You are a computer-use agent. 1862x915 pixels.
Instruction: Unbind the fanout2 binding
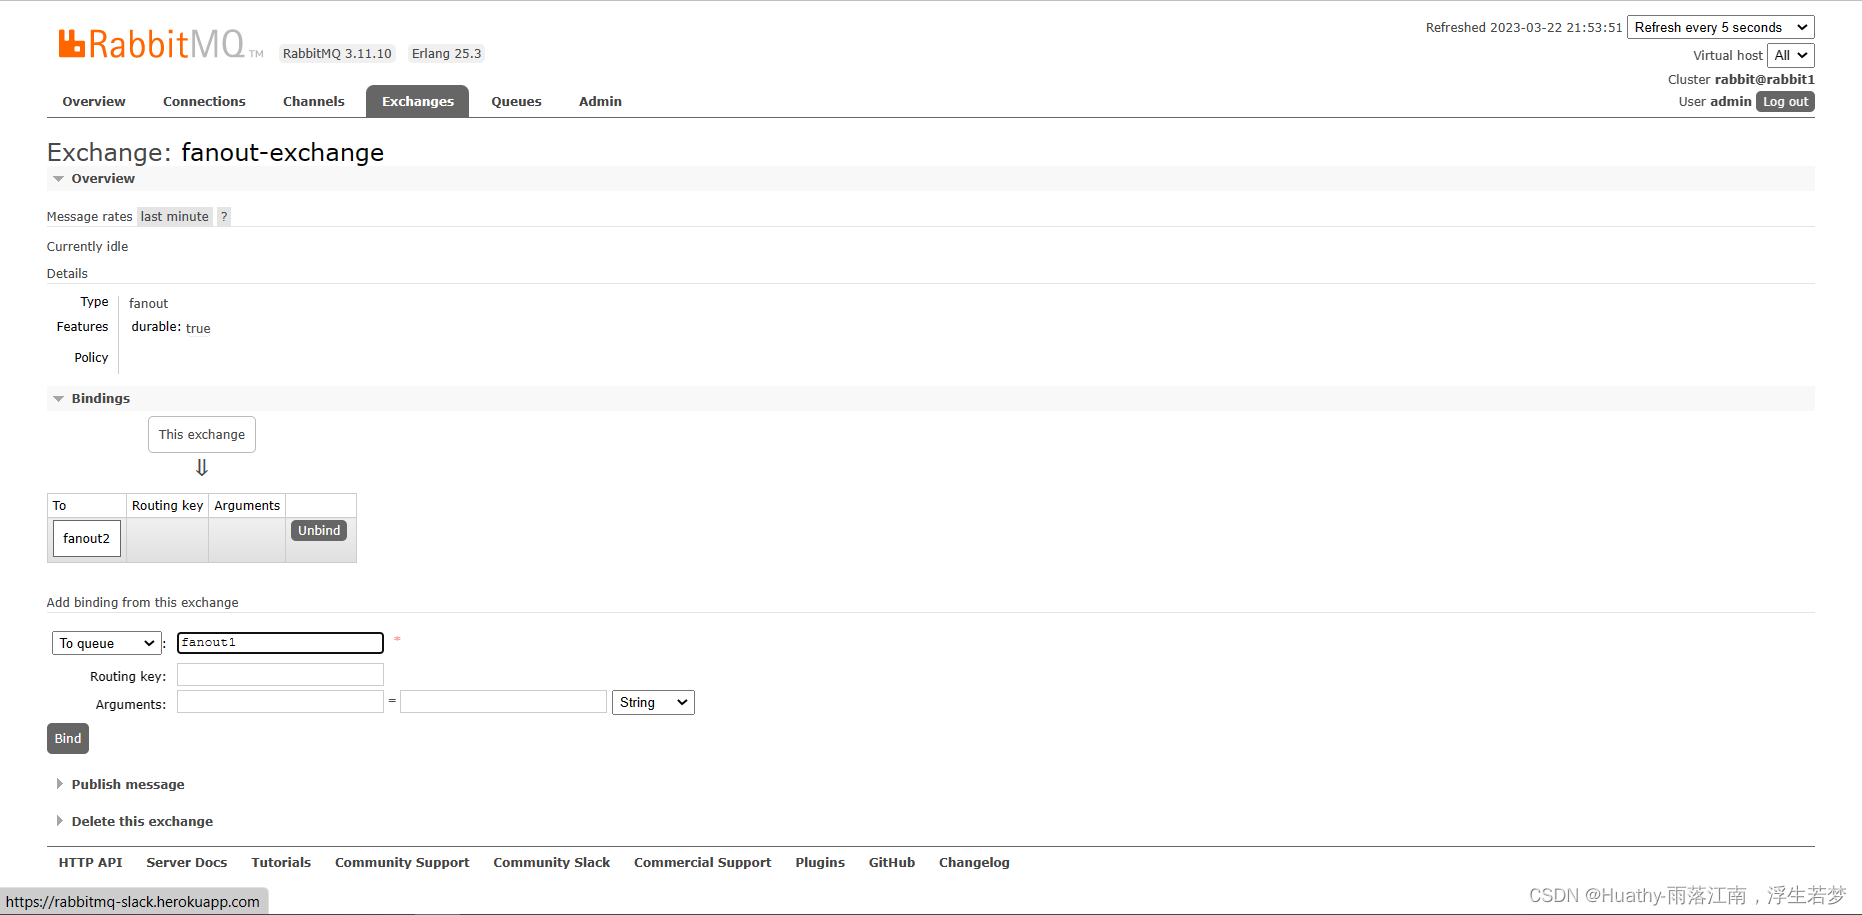tap(319, 530)
